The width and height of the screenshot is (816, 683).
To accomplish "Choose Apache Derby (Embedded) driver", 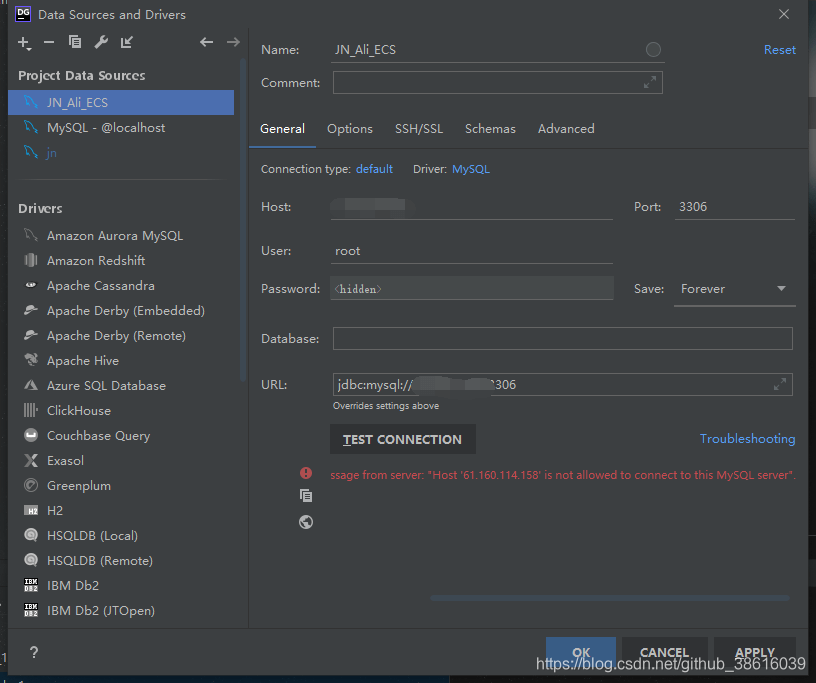I will coord(121,311).
